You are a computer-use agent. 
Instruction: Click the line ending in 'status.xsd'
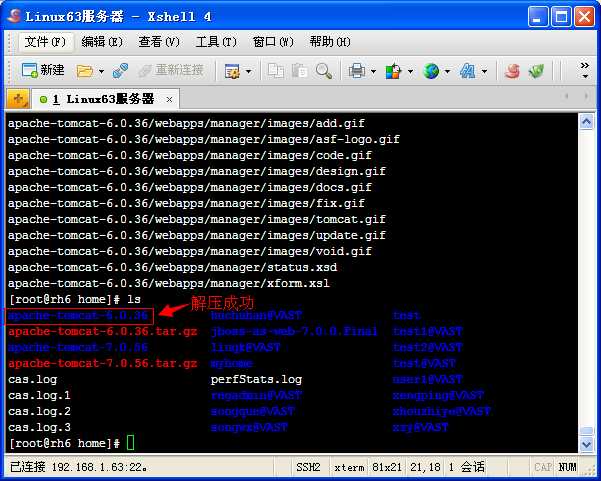(x=172, y=267)
